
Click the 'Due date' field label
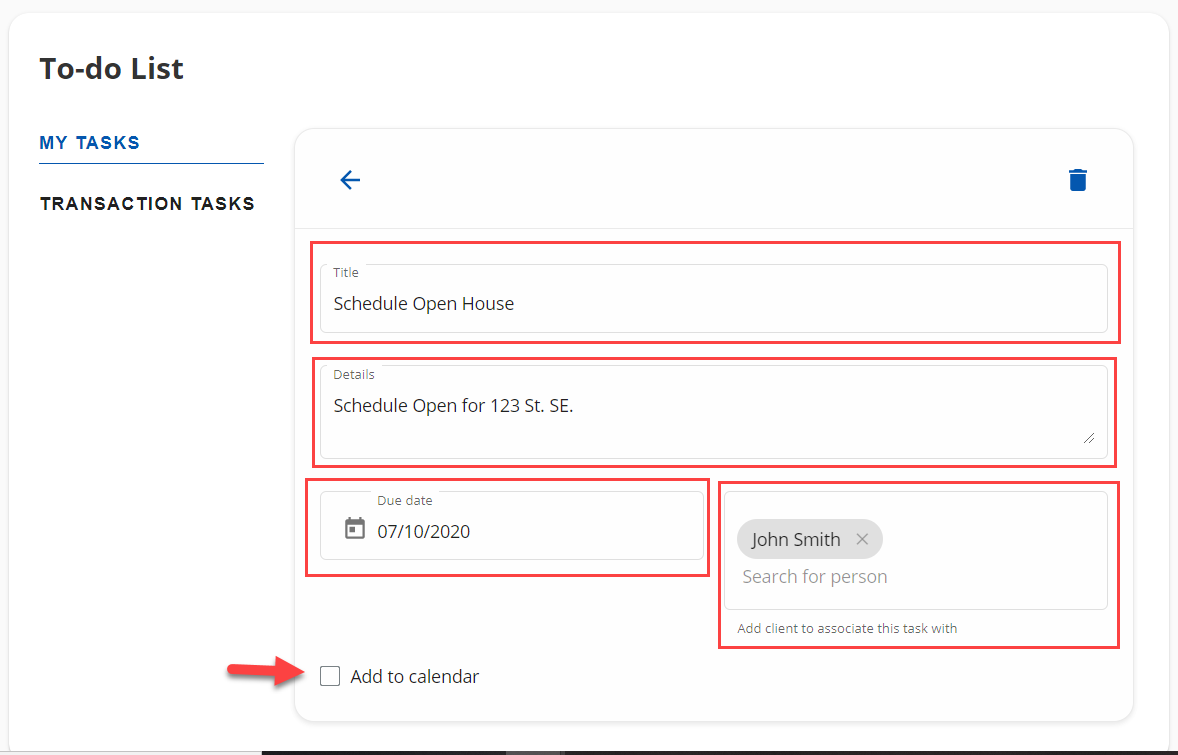(404, 500)
